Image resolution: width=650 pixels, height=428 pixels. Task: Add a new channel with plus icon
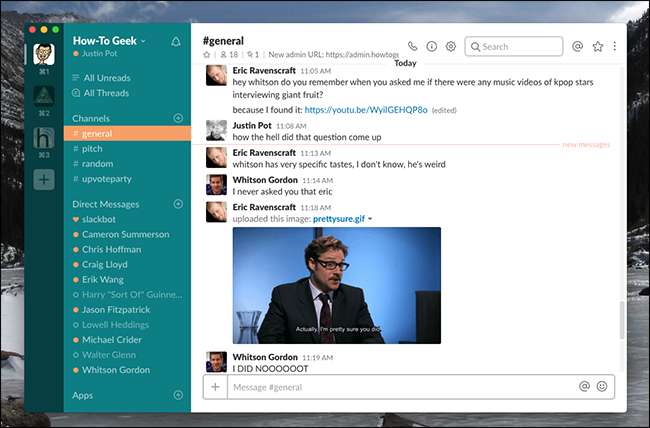178,118
